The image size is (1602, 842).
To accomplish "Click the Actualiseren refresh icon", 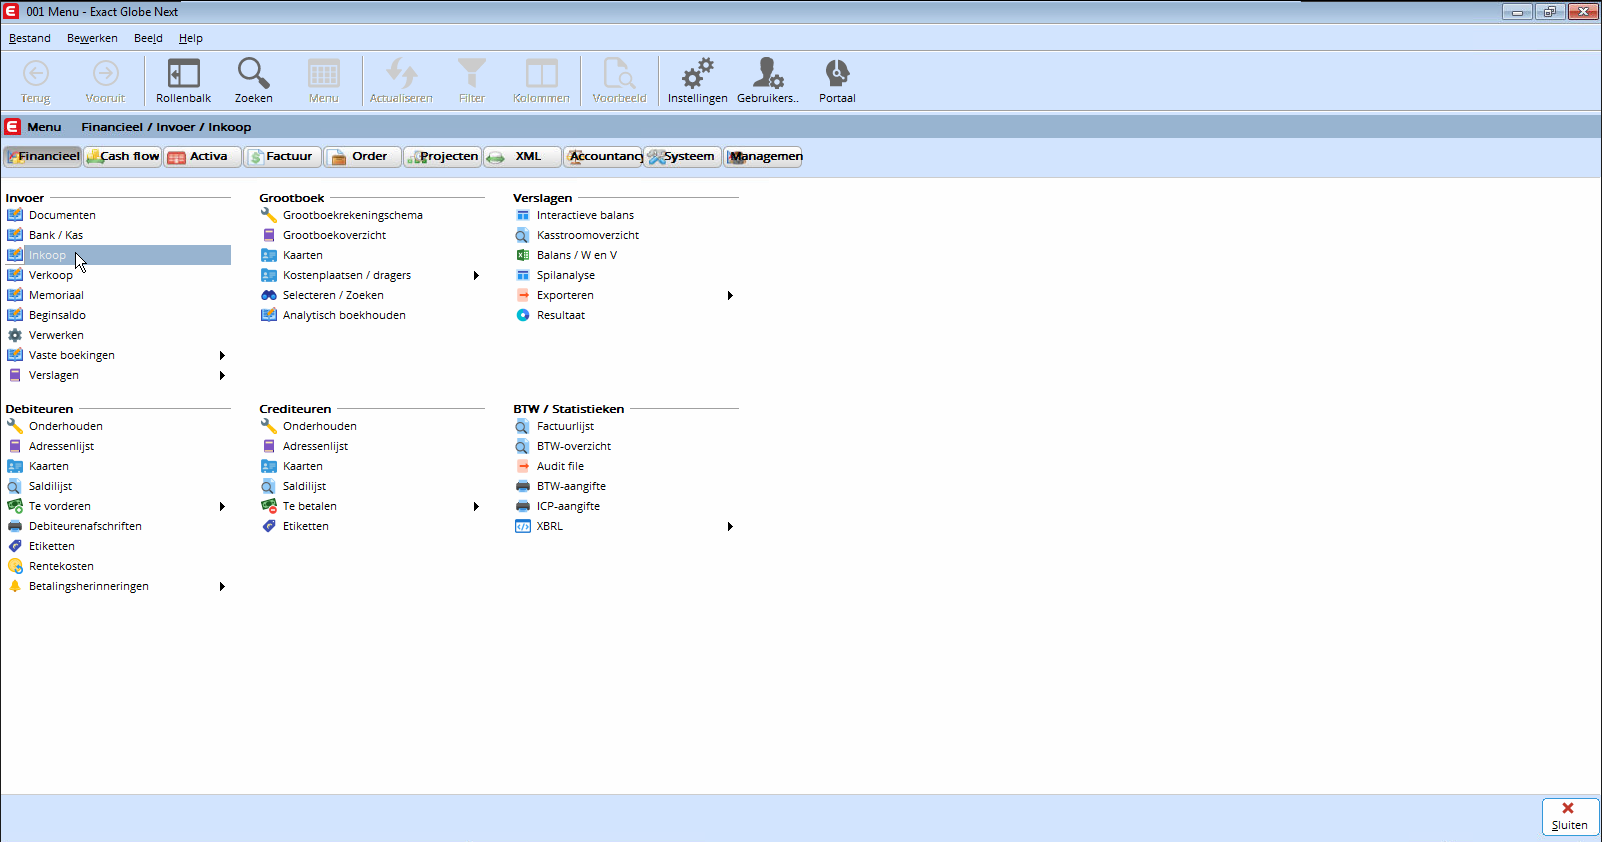I will pyautogui.click(x=401, y=80).
